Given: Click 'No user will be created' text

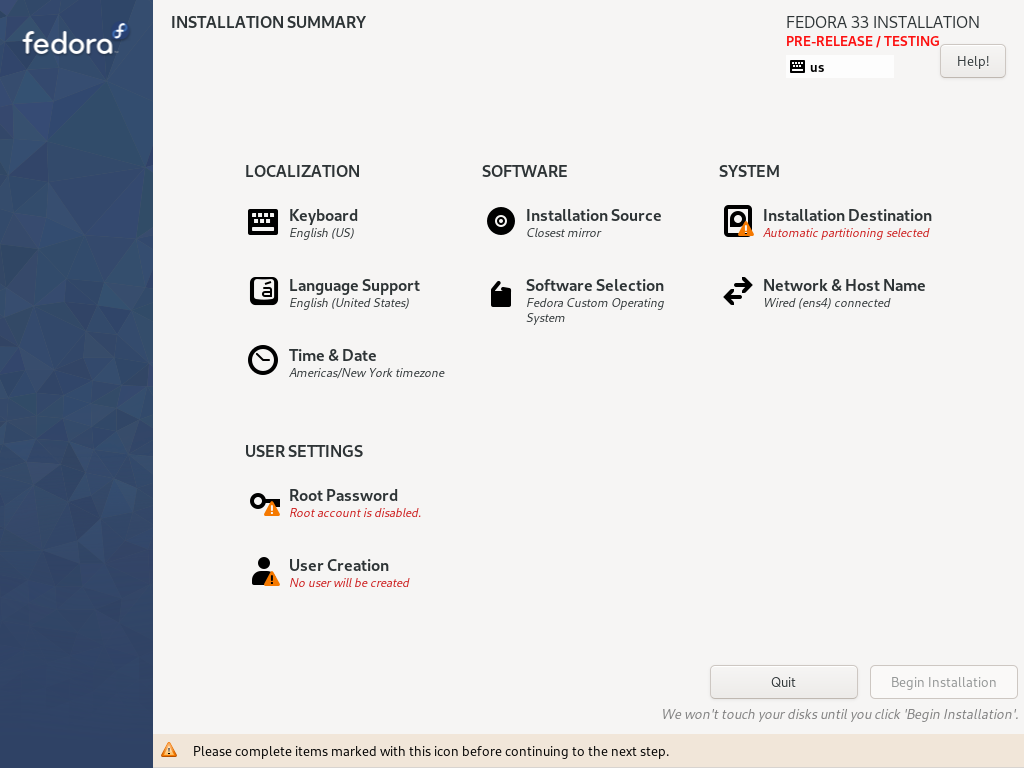Looking at the screenshot, I should click(349, 583).
